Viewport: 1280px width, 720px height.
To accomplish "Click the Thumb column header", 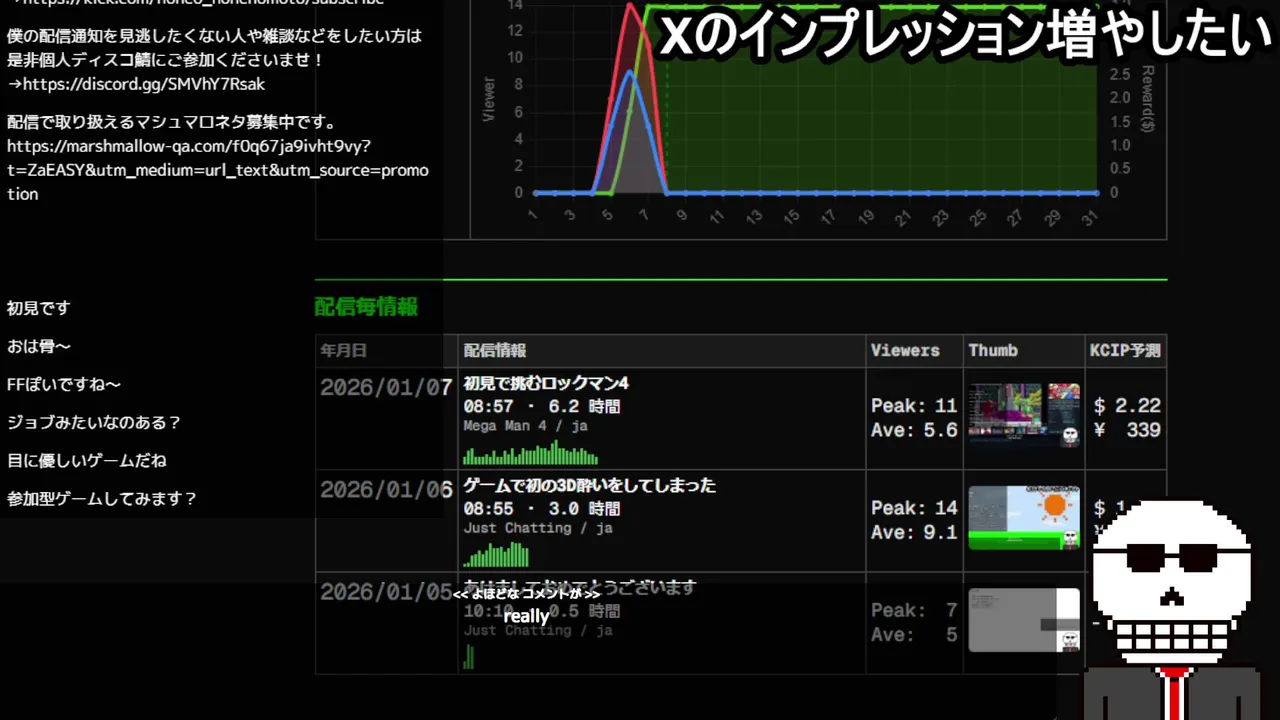I will pyautogui.click(x=993, y=351).
